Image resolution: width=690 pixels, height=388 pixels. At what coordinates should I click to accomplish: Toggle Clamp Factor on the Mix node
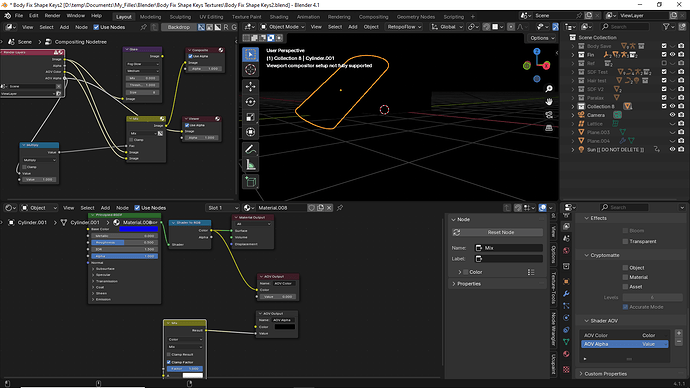169,362
